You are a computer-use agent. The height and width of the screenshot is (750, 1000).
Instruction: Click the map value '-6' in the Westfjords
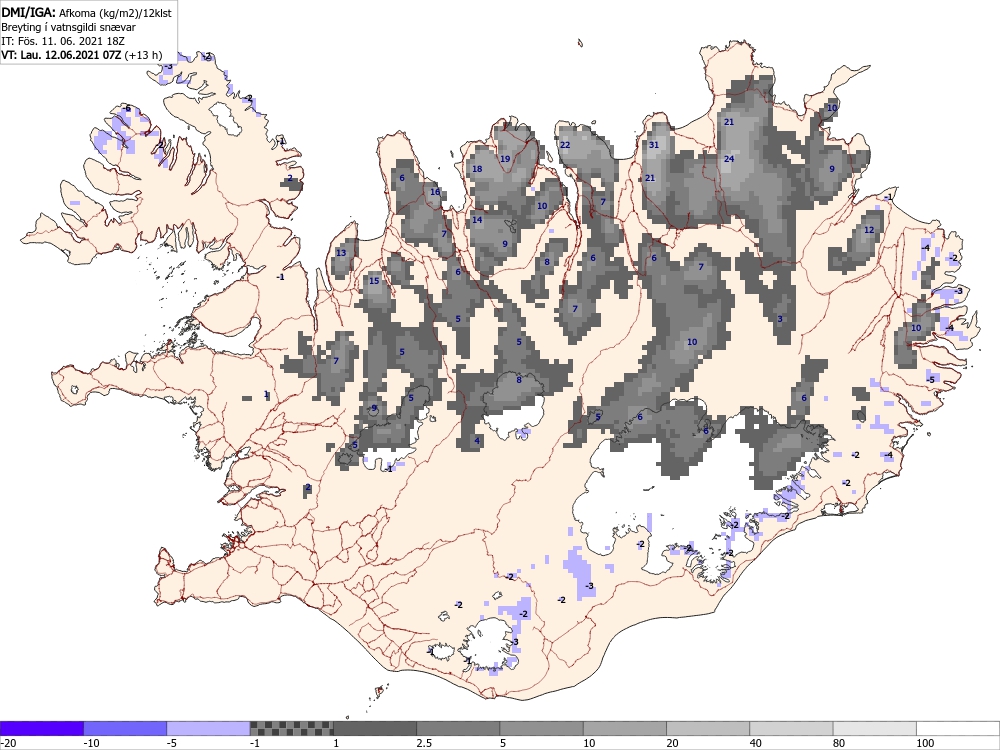[128, 108]
